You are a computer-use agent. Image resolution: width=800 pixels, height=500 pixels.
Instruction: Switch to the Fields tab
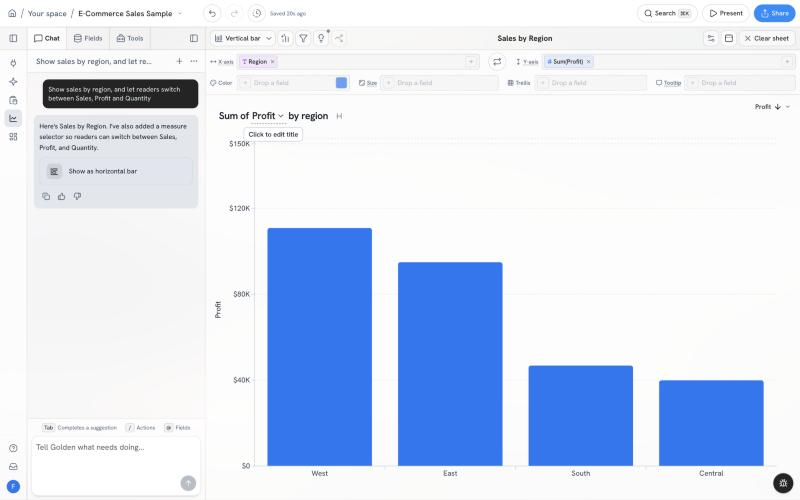tap(88, 38)
